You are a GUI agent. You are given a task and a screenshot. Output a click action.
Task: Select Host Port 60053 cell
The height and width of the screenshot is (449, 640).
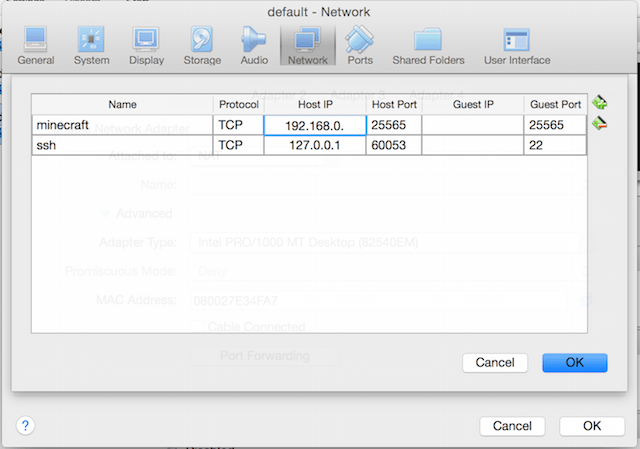[394, 145]
